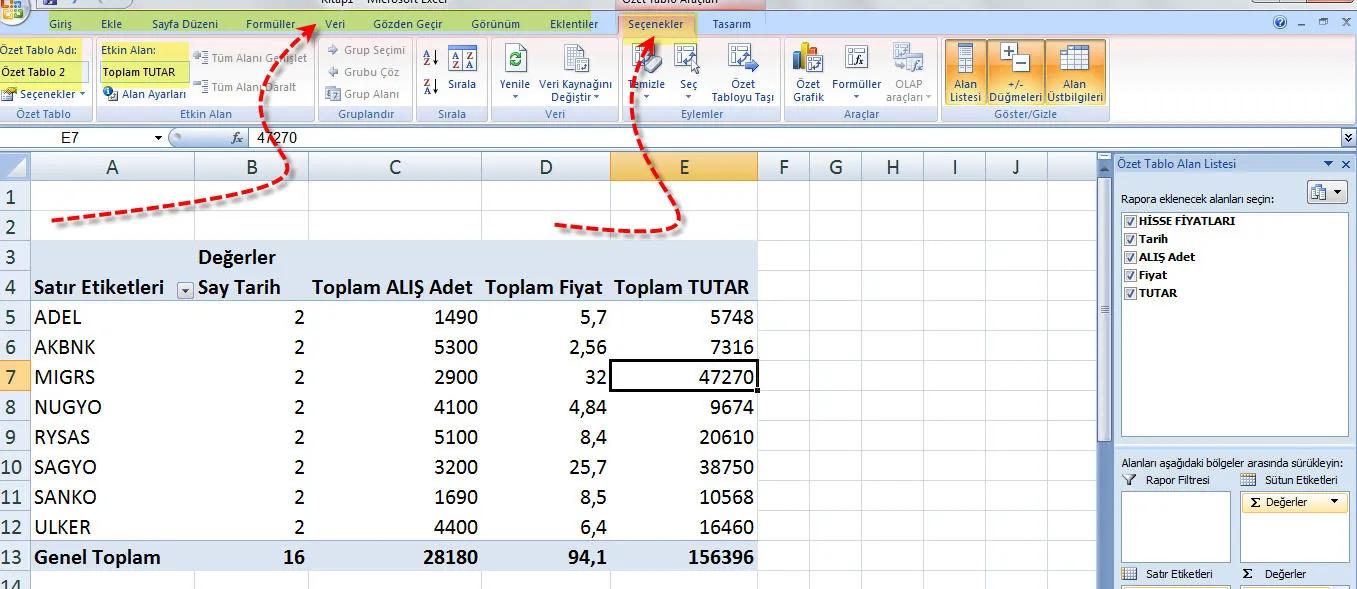Open the Tasarım ribbon tab
Viewport: 1357px width, 589px height.
[x=731, y=24]
